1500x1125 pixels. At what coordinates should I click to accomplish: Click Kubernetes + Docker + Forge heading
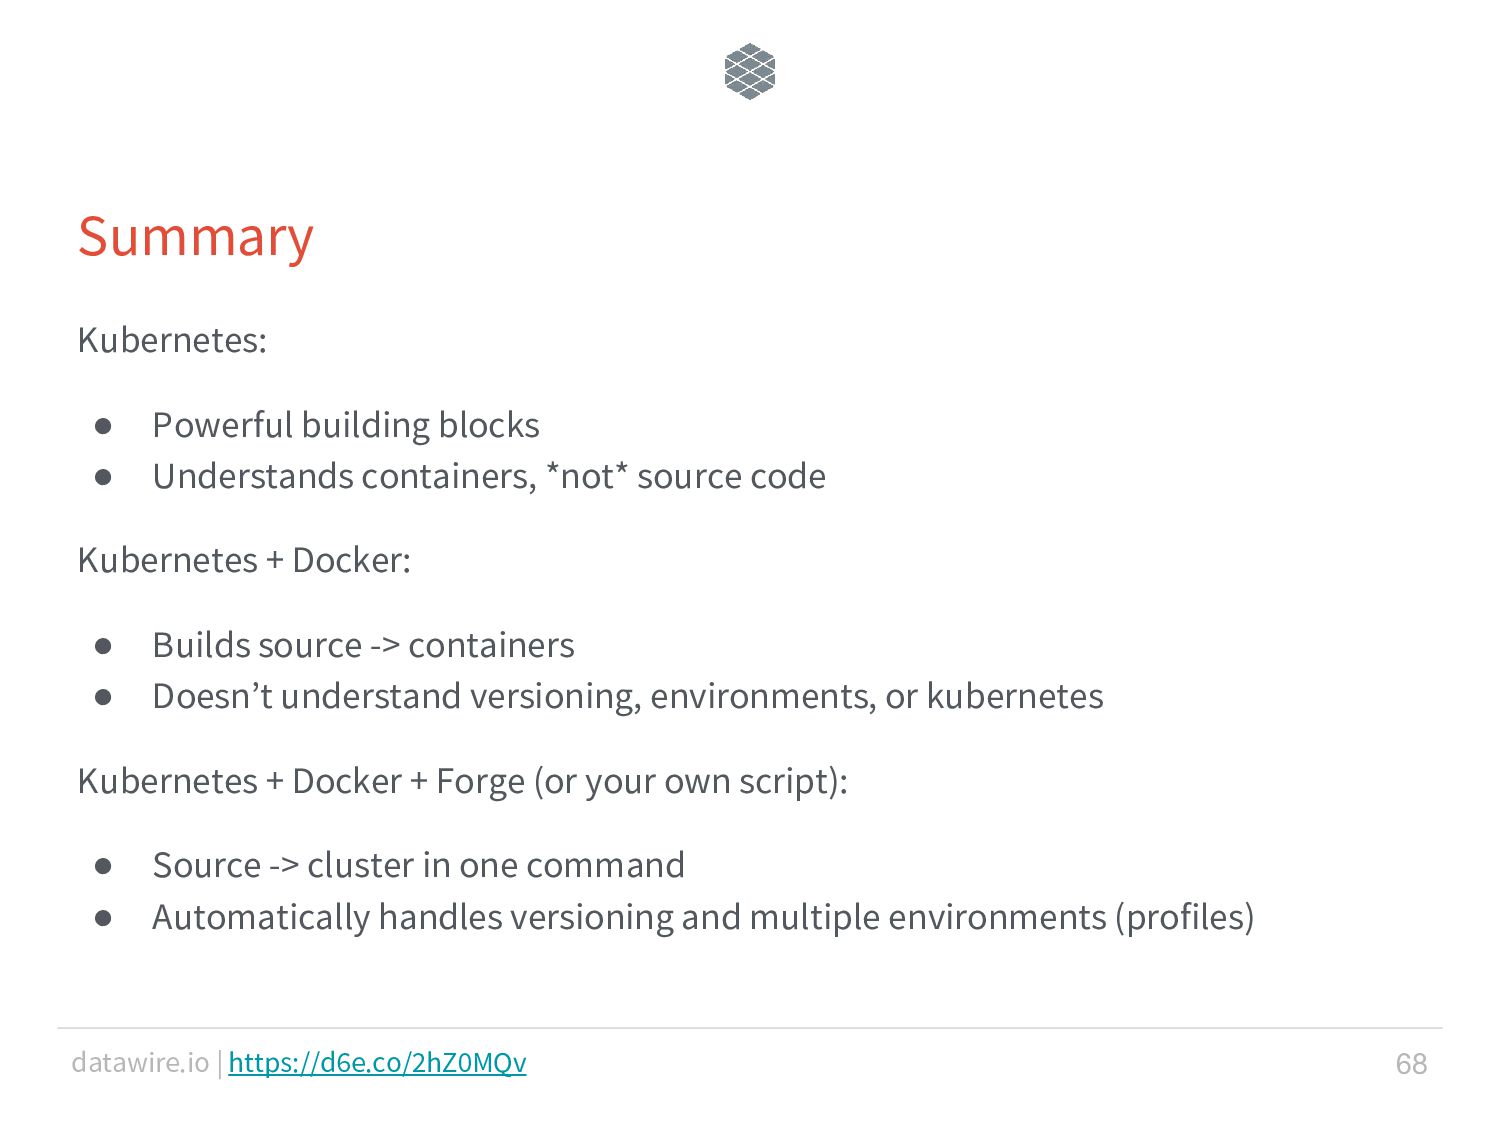click(x=462, y=781)
